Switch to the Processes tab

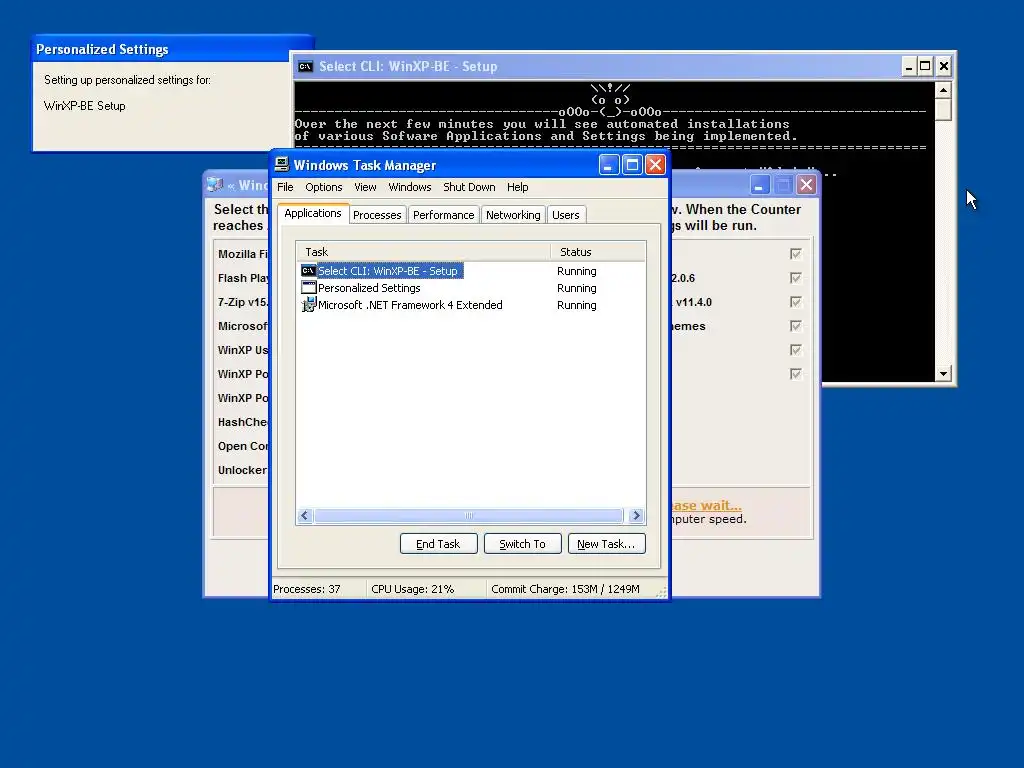tap(377, 215)
